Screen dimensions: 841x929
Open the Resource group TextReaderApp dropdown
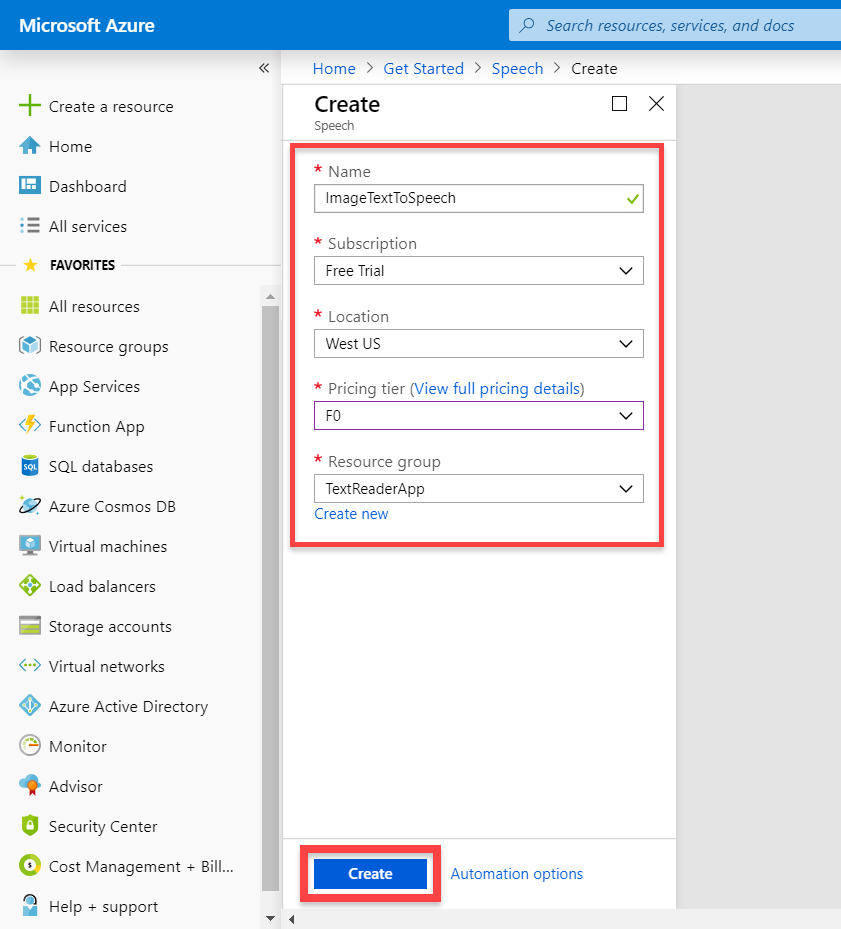(x=478, y=489)
